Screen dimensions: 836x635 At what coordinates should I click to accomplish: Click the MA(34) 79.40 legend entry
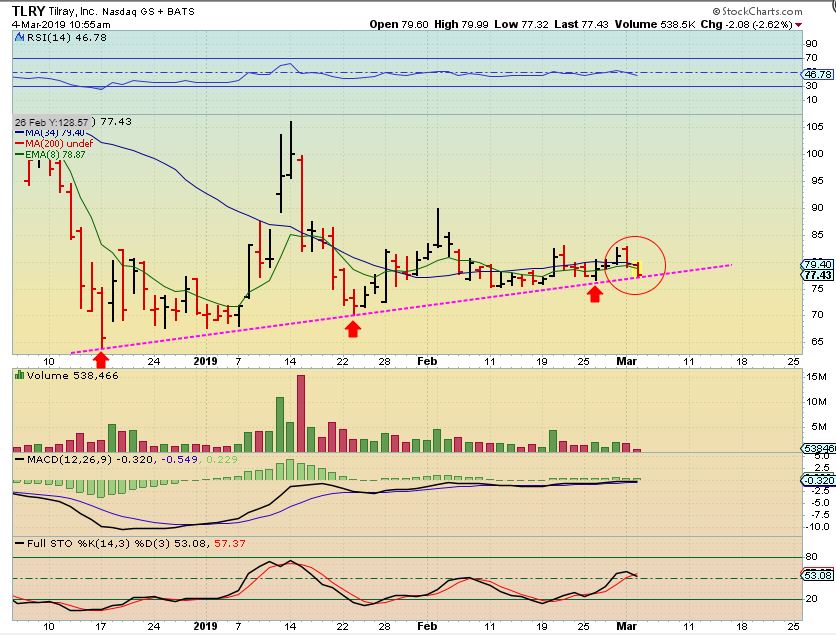(49, 133)
